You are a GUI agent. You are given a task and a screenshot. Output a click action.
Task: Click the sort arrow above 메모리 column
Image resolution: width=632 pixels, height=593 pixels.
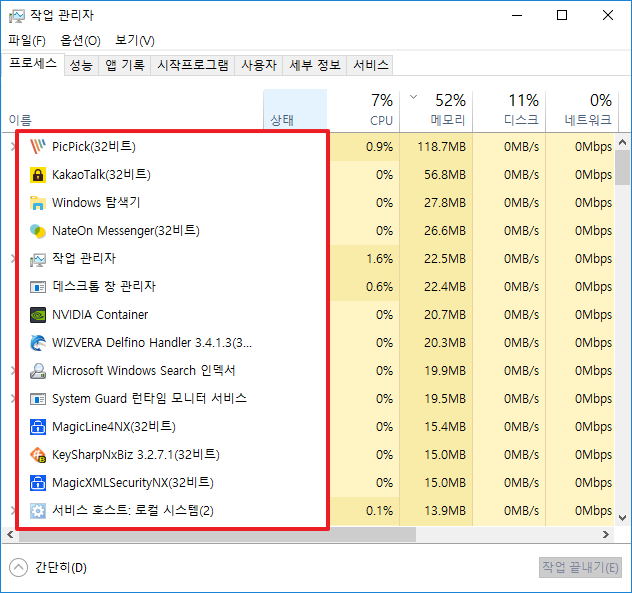(x=413, y=97)
